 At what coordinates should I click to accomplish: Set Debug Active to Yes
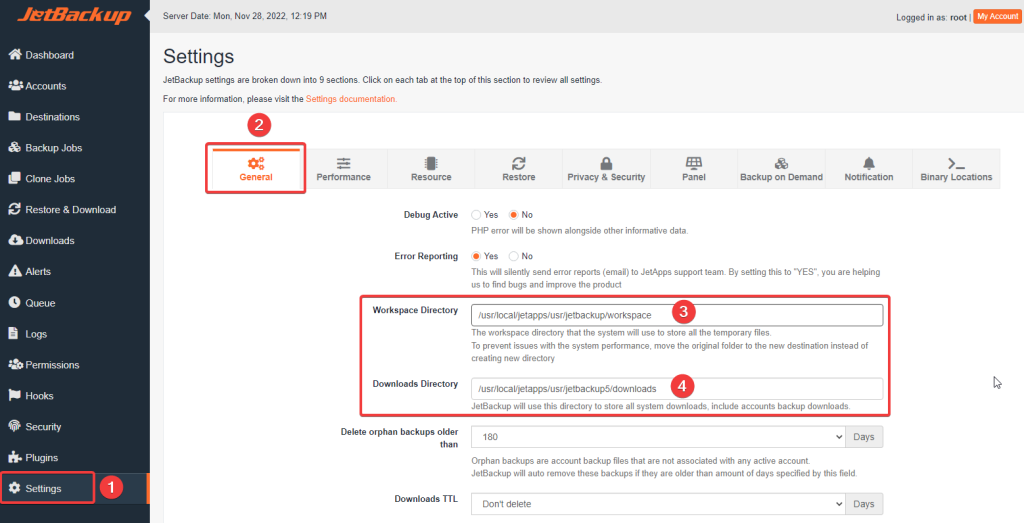476,215
